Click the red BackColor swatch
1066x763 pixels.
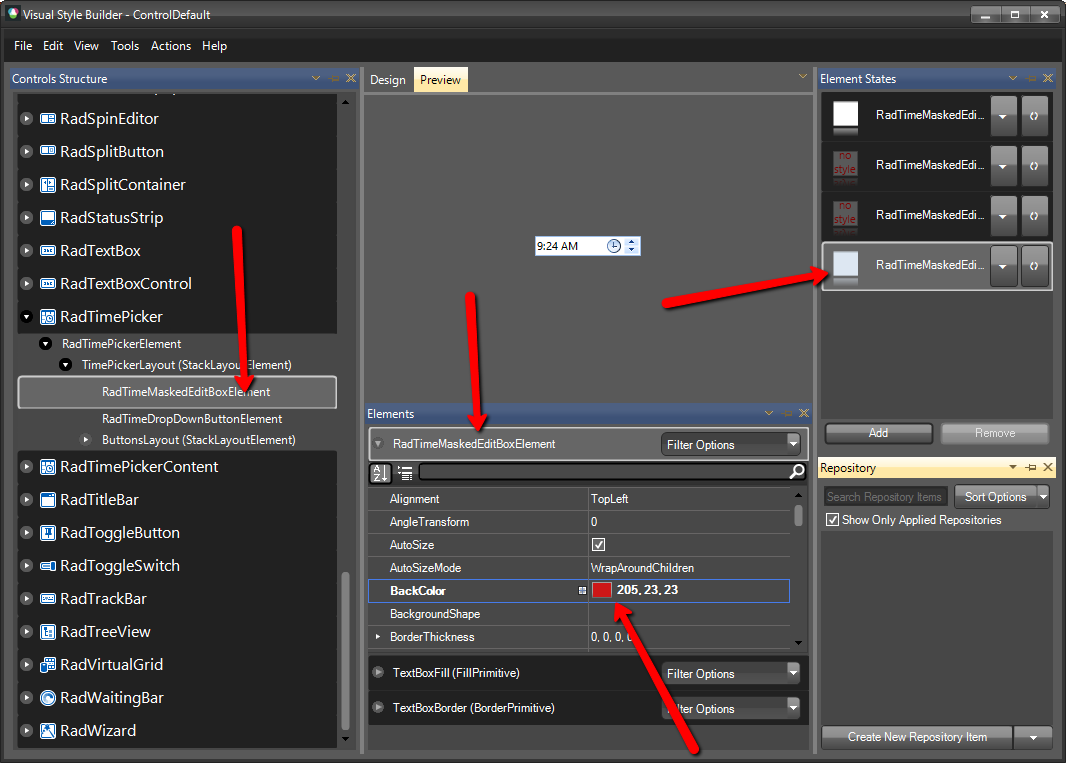point(602,590)
